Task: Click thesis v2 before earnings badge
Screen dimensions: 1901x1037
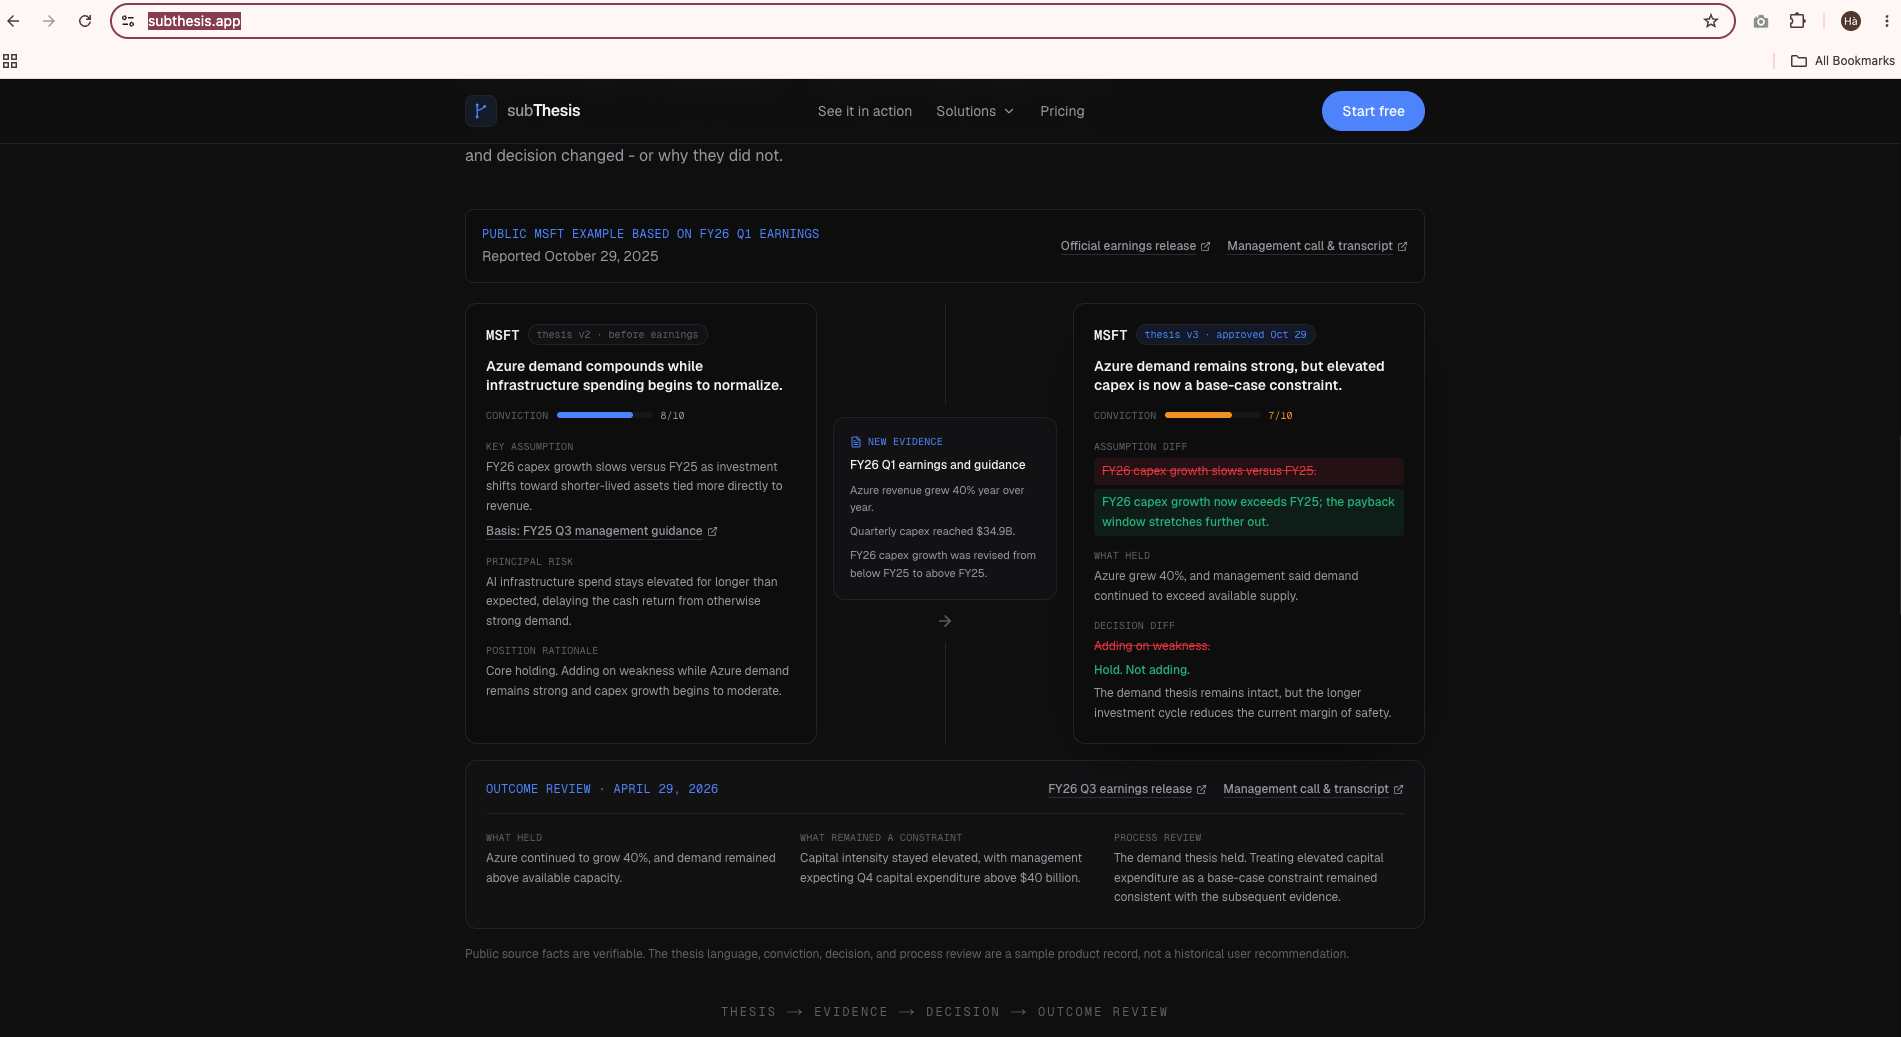Action: coord(617,335)
